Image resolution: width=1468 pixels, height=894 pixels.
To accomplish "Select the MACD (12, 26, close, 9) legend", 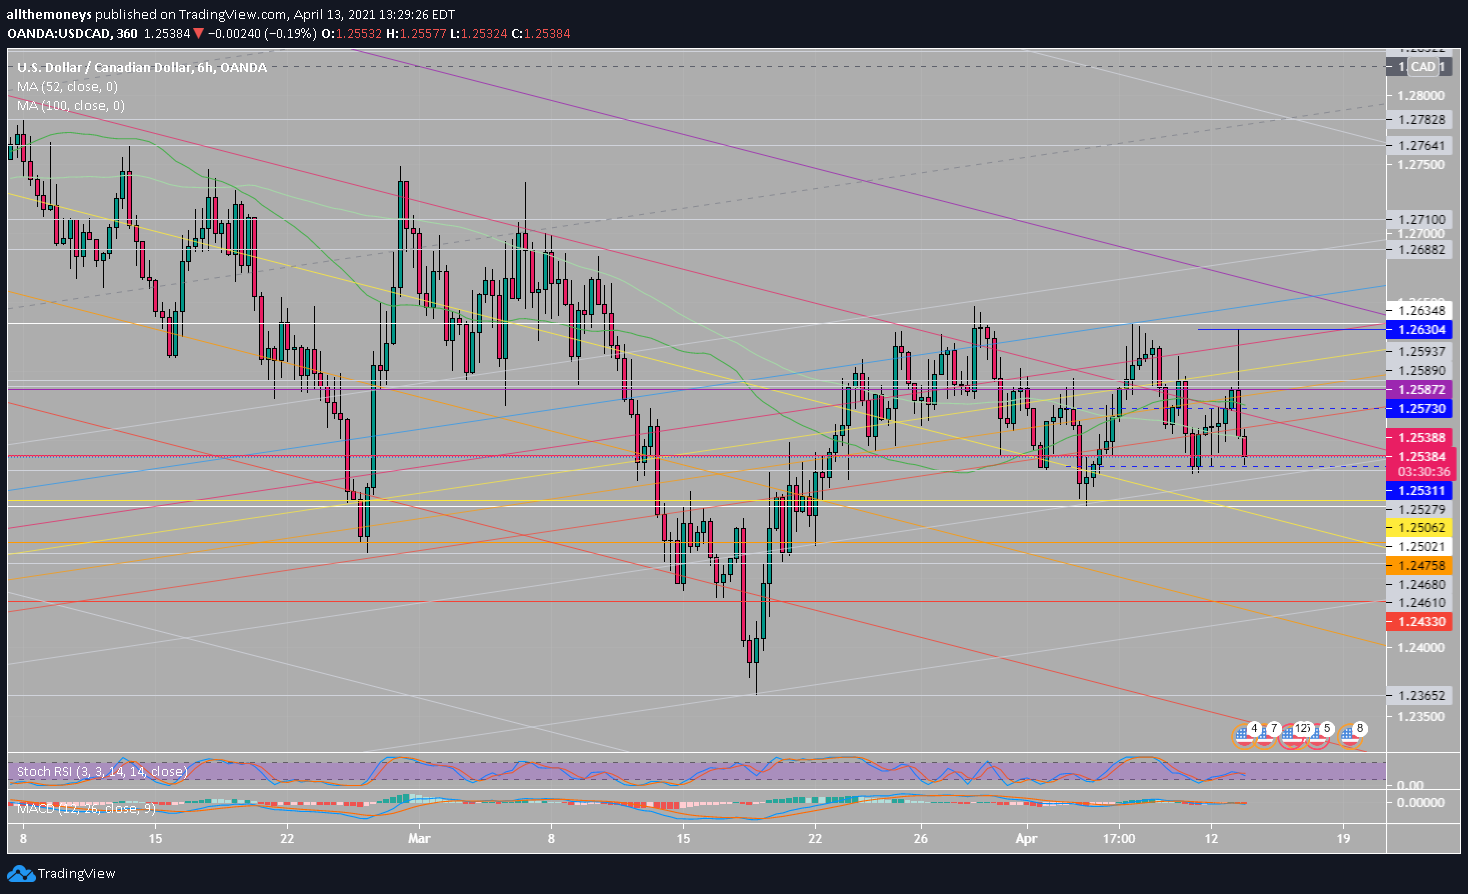I will pos(86,807).
